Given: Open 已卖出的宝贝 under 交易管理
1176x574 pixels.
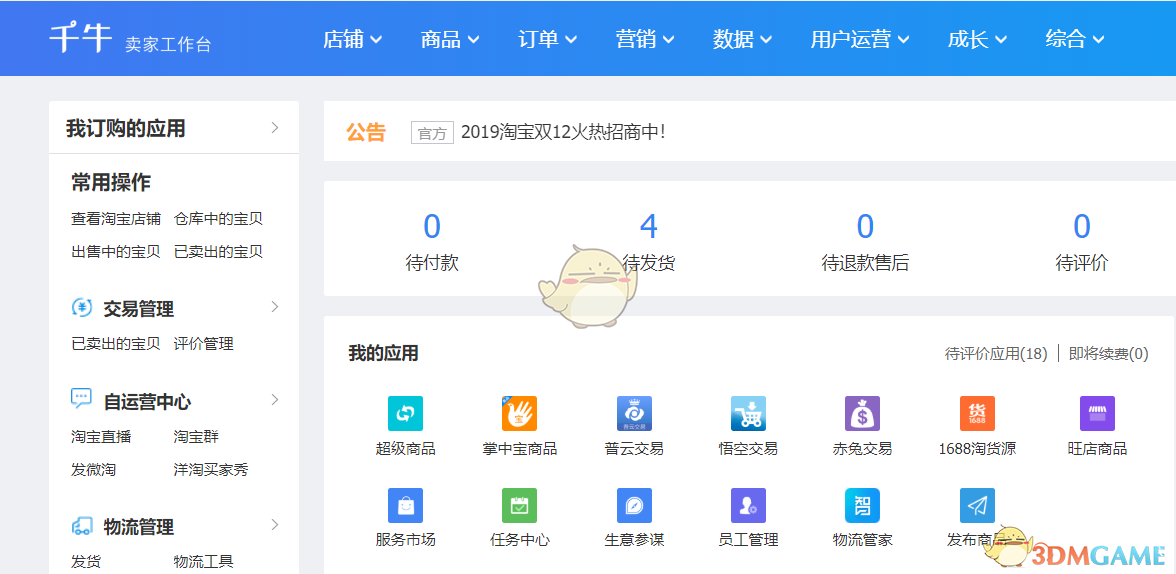Looking at the screenshot, I should pos(116,344).
